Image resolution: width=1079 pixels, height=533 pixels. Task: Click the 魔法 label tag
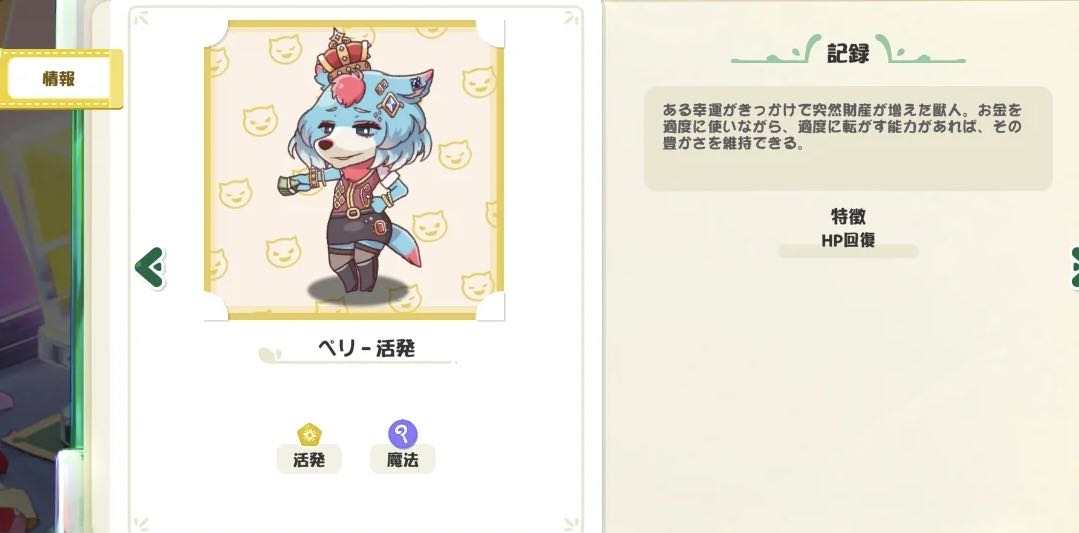(x=403, y=460)
